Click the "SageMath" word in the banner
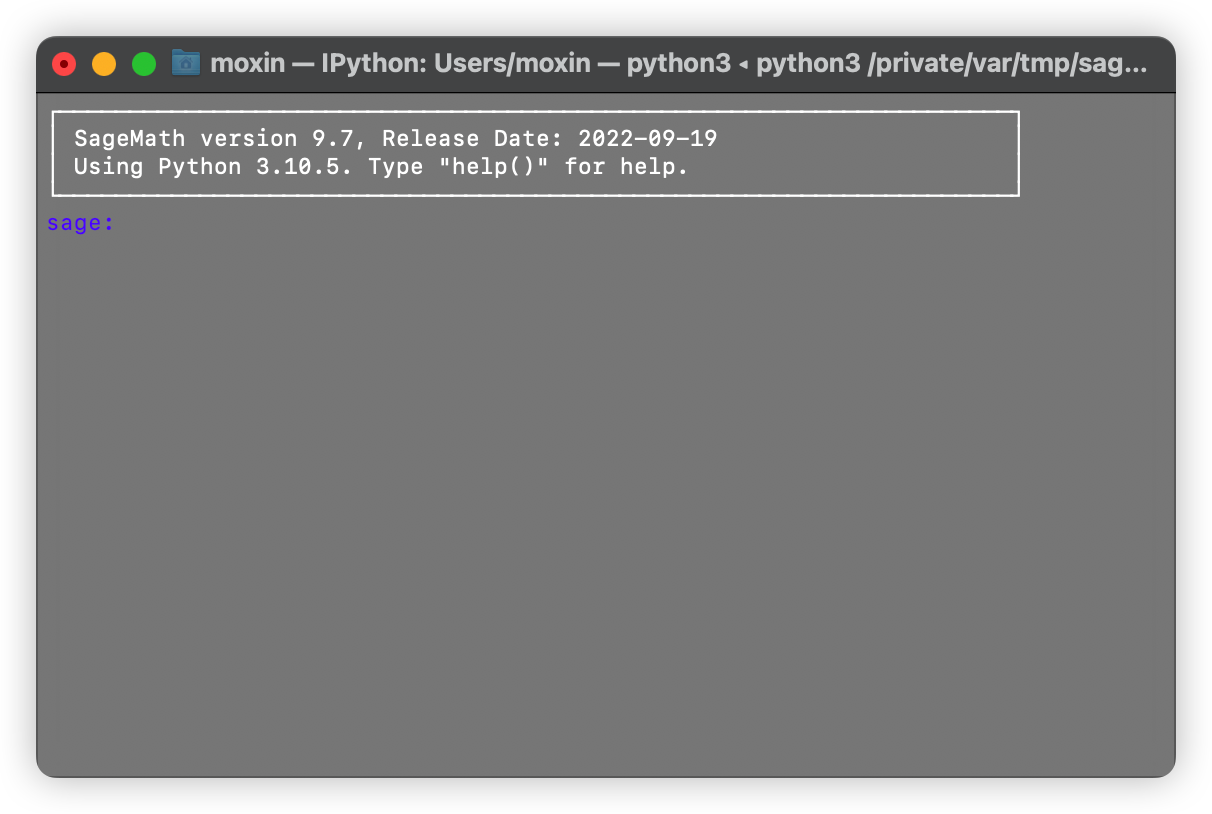The height and width of the screenshot is (814, 1212). point(129,138)
